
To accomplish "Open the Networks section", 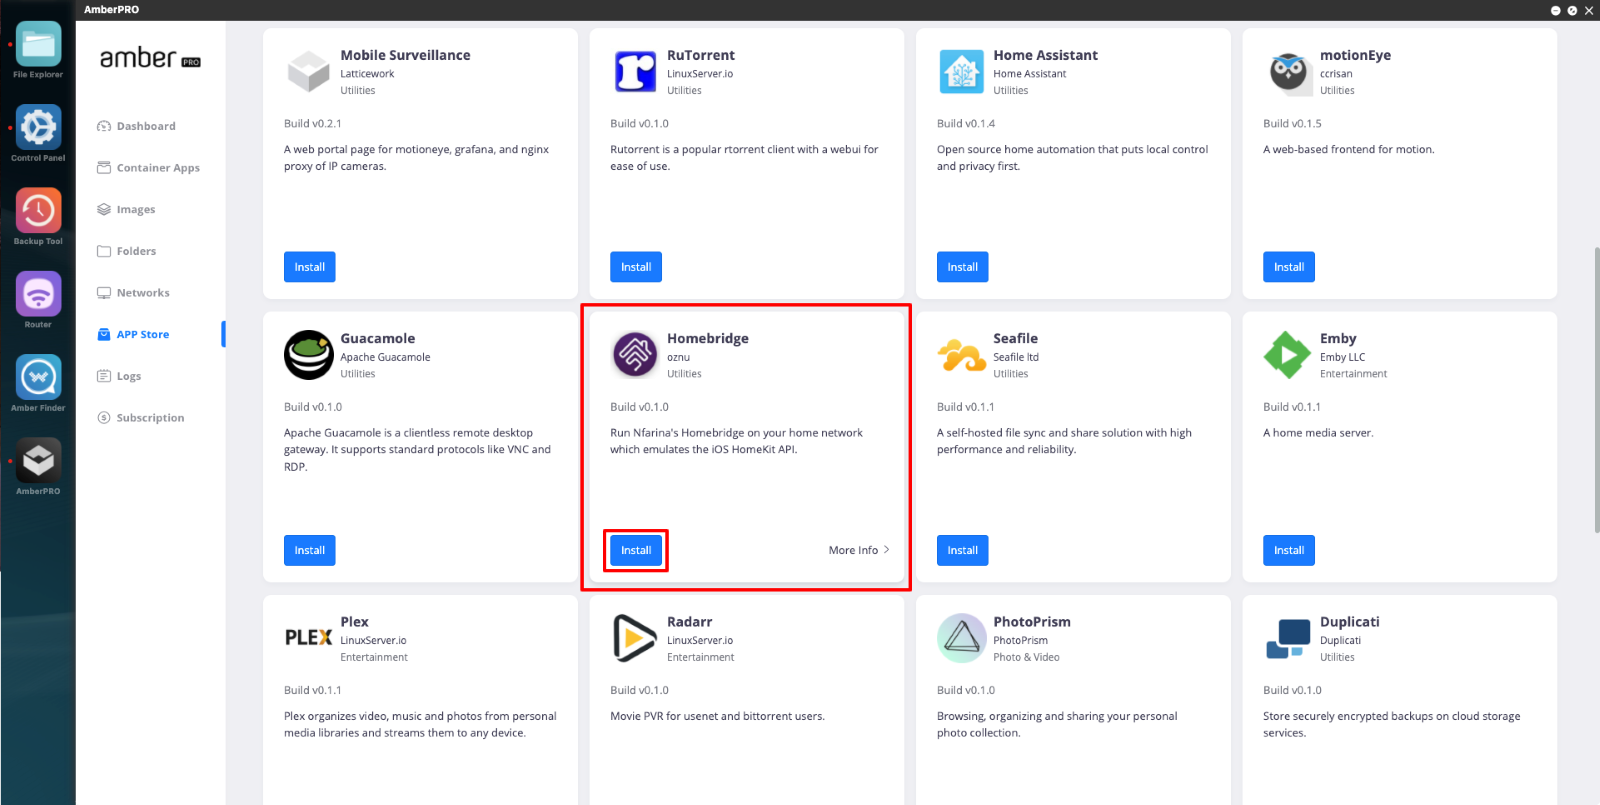I will [x=143, y=293].
